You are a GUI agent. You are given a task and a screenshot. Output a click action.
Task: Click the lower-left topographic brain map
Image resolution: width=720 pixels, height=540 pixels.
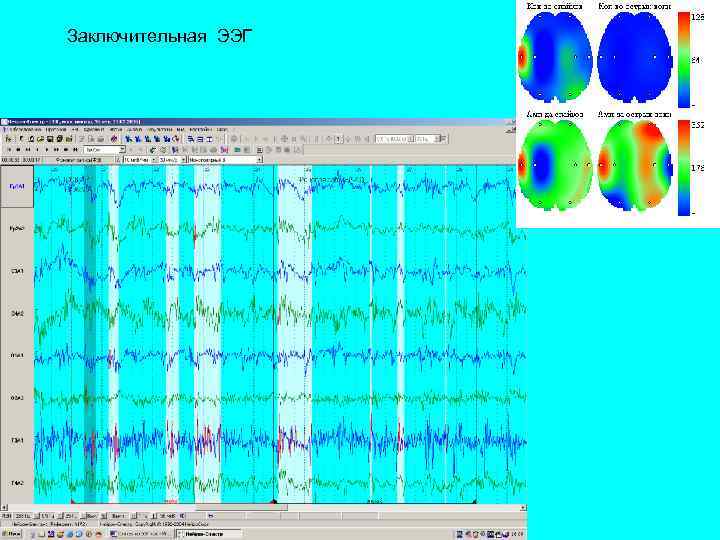tap(555, 166)
